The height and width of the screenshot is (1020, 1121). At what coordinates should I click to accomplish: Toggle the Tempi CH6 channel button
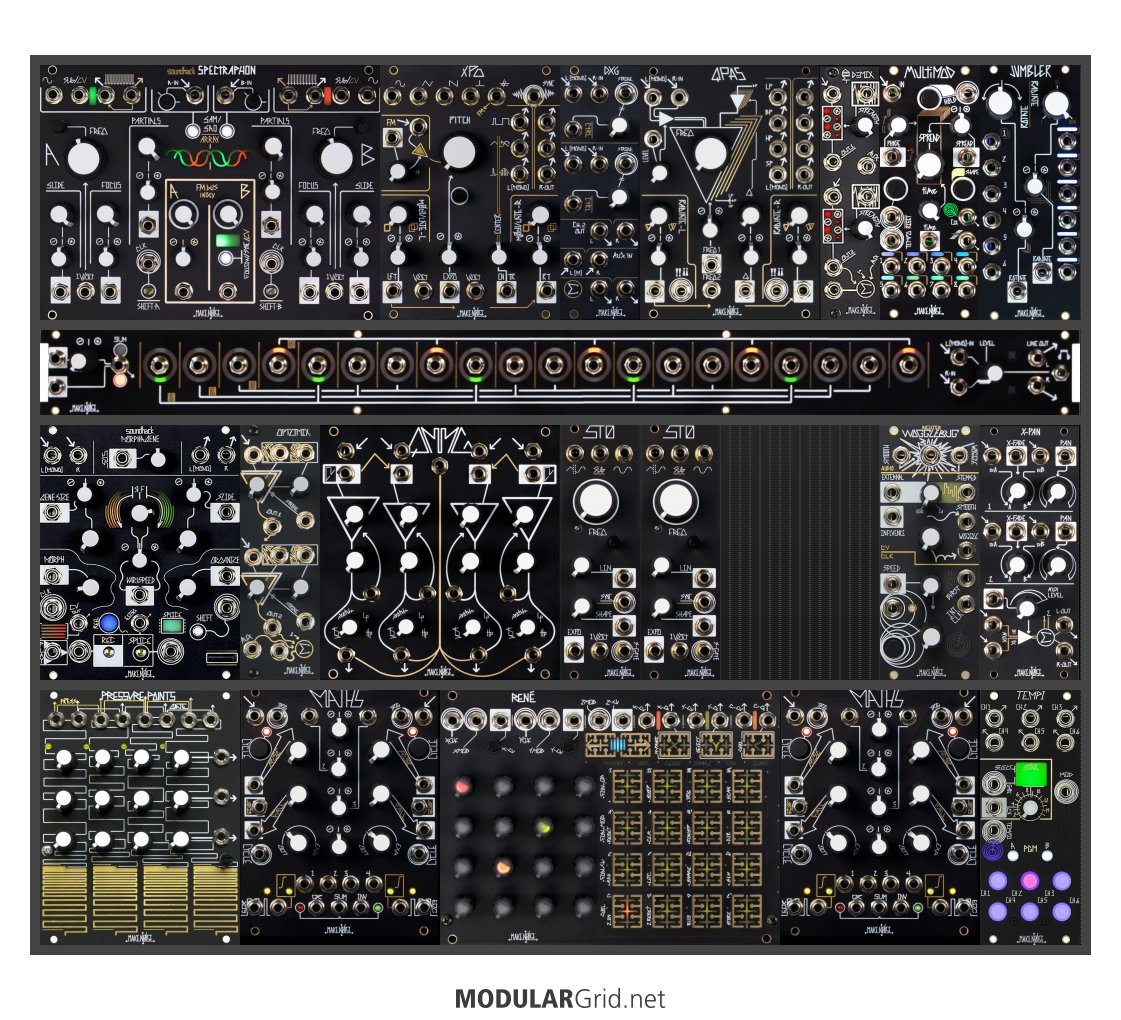point(1062,911)
